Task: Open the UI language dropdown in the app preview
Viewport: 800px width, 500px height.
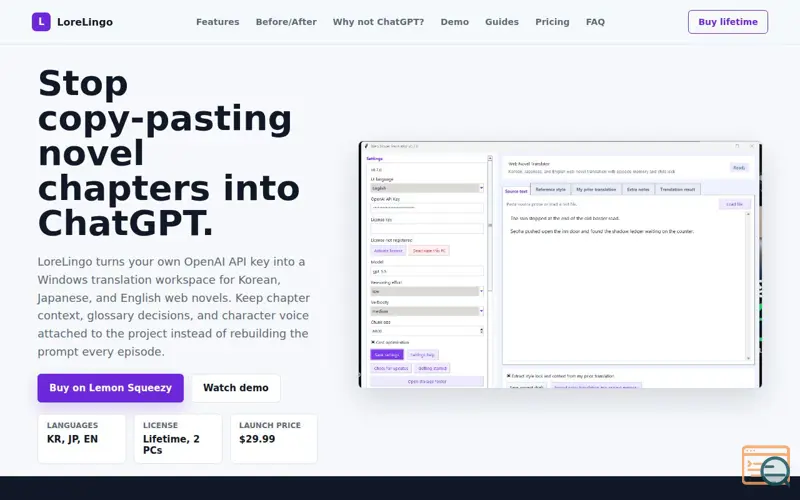Action: (427, 188)
